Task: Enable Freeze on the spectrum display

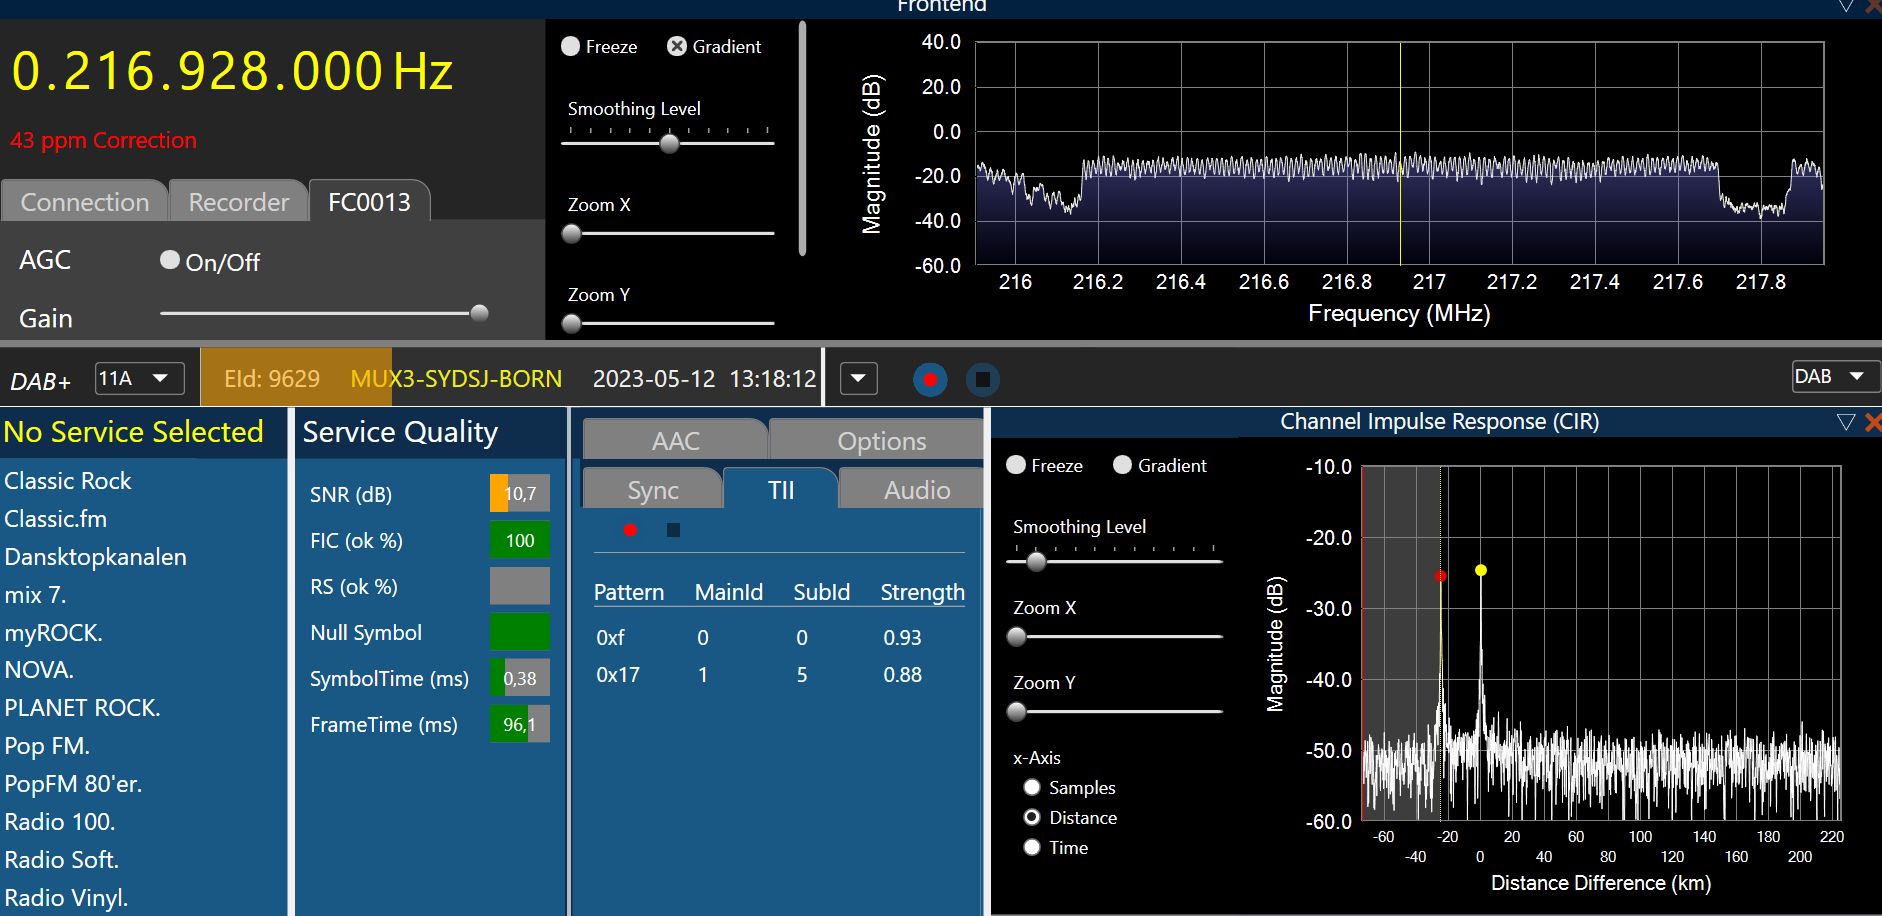Action: 571,46
